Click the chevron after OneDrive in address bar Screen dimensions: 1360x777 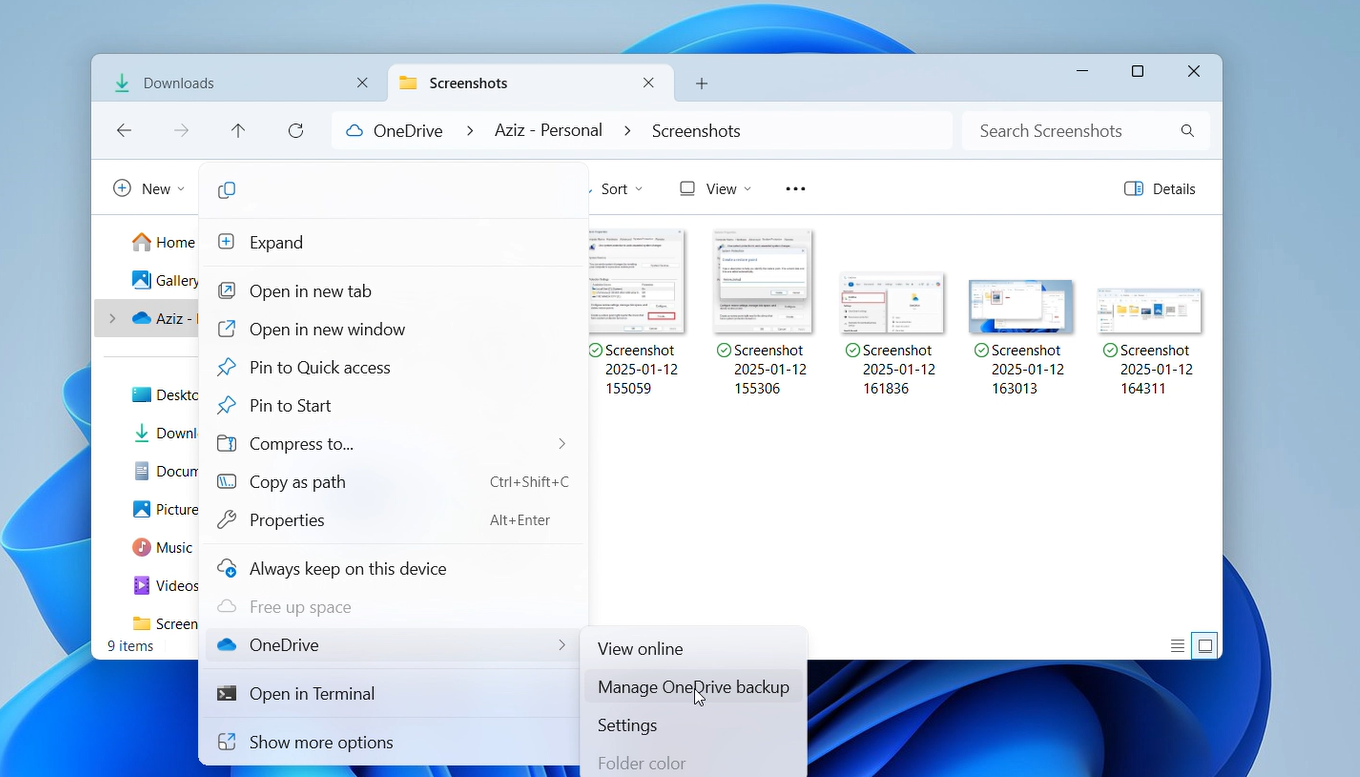click(469, 131)
